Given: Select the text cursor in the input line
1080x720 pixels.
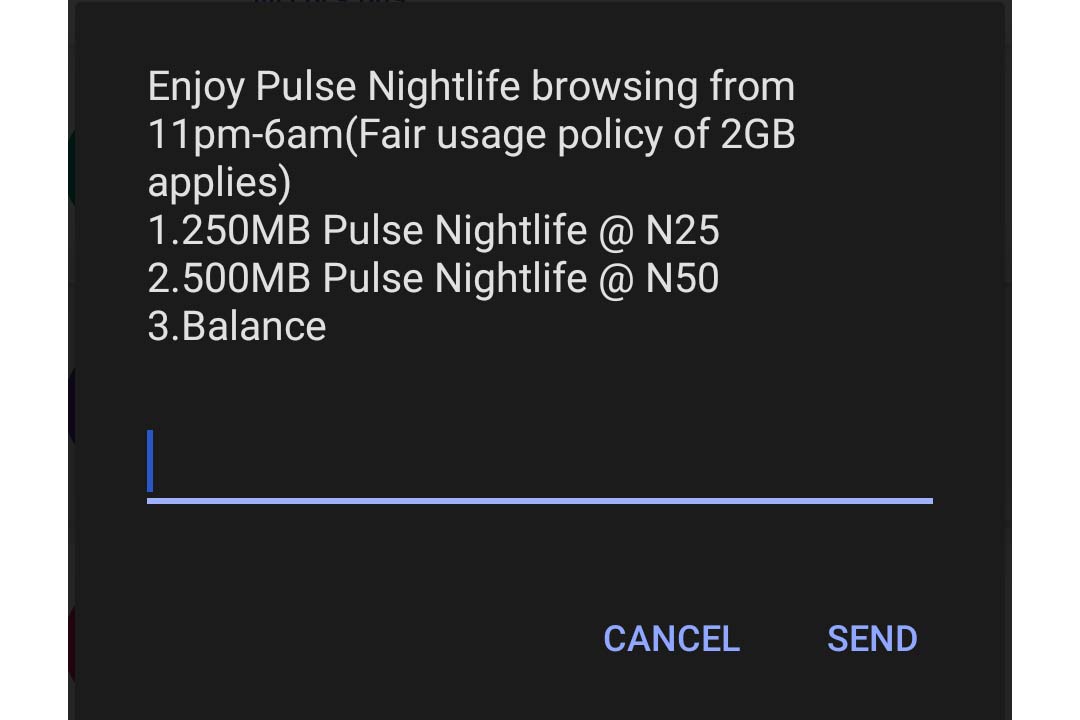Looking at the screenshot, I should (150, 463).
